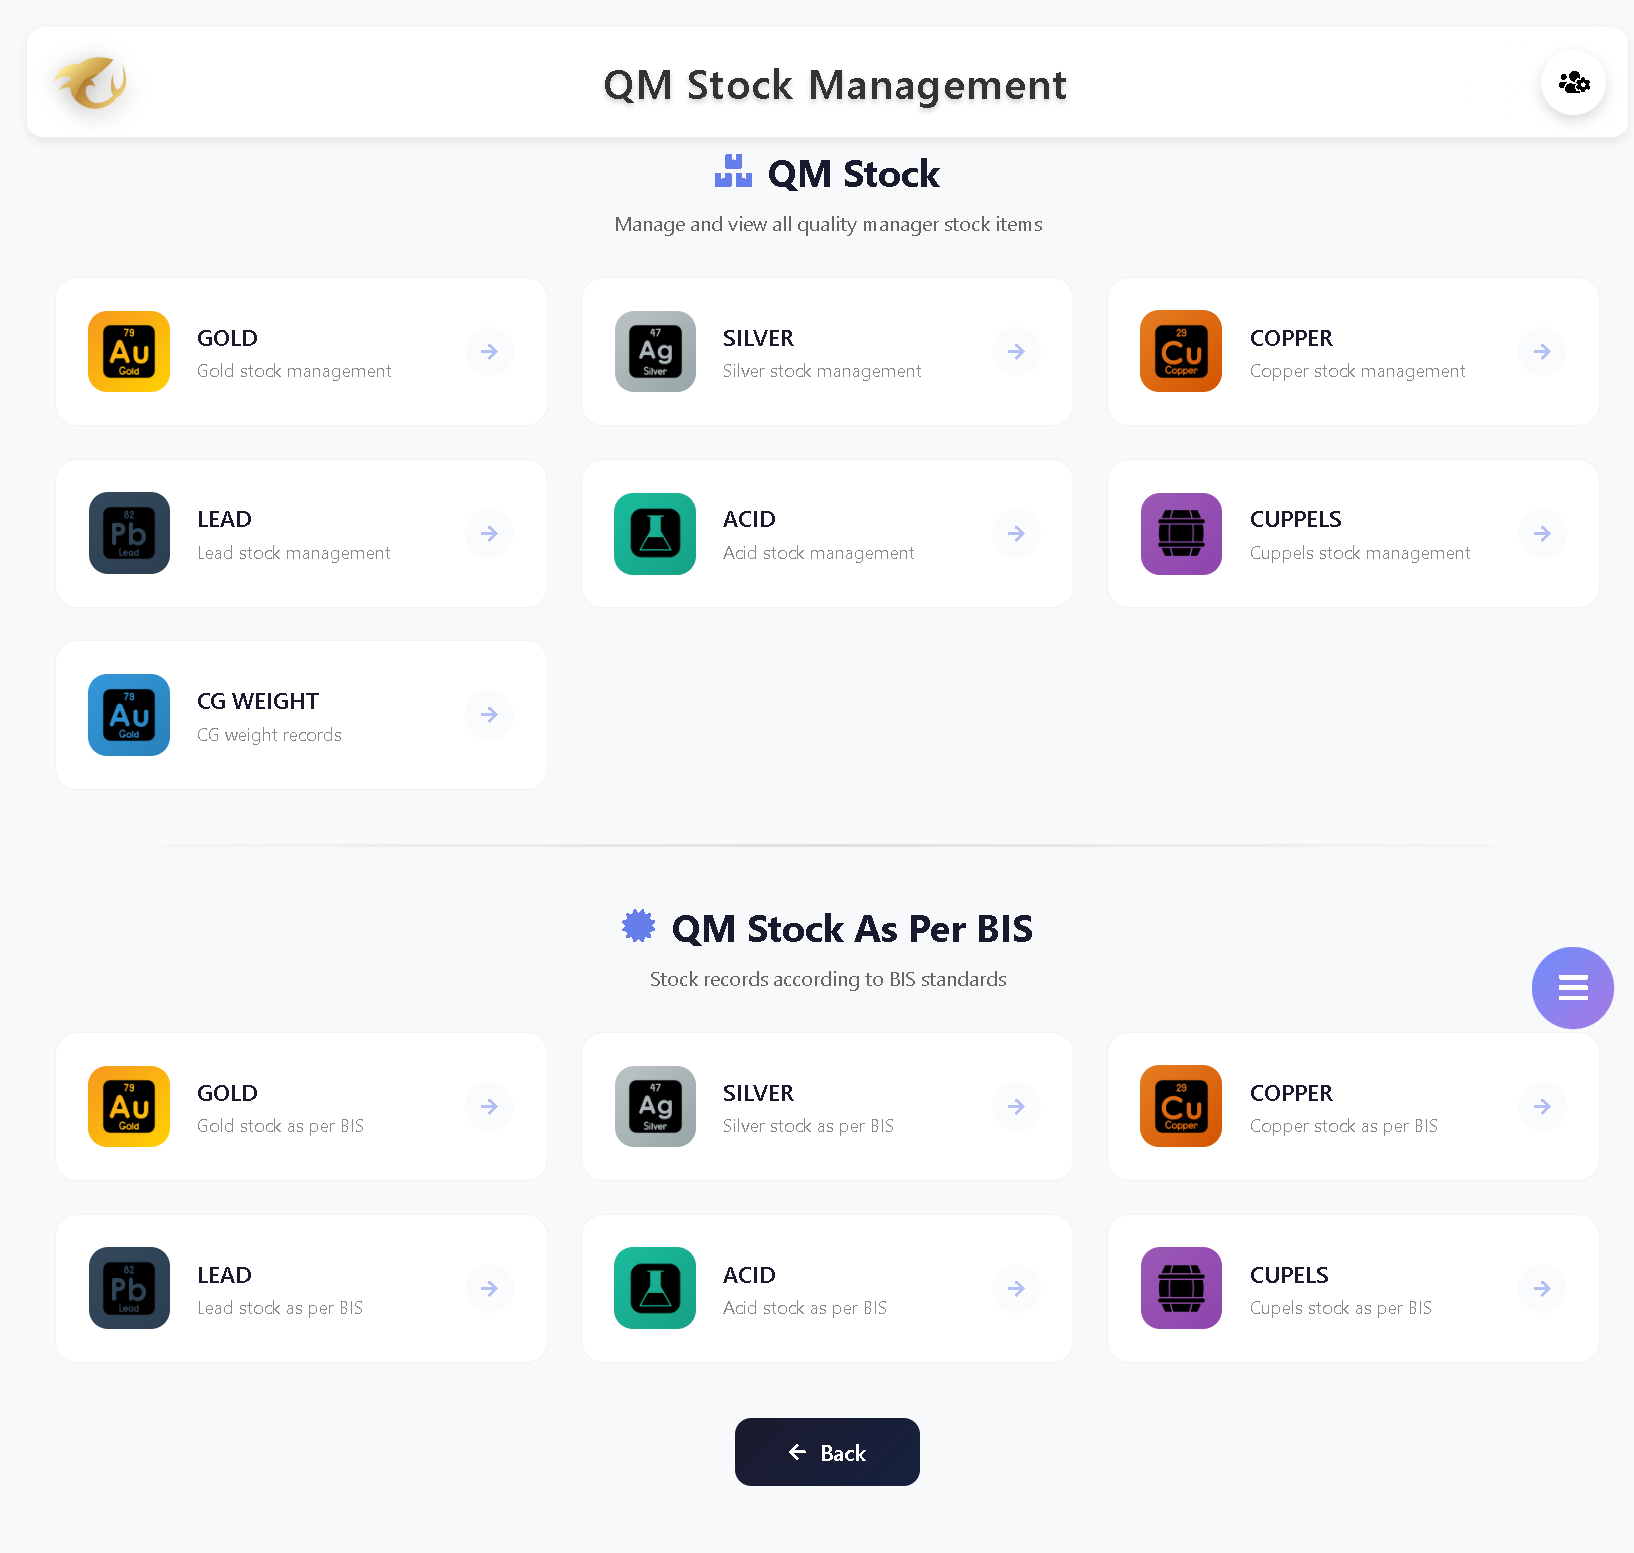The image size is (1634, 1553).
Task: Click the Copper Cu icon in QM Stock
Action: tap(1181, 351)
